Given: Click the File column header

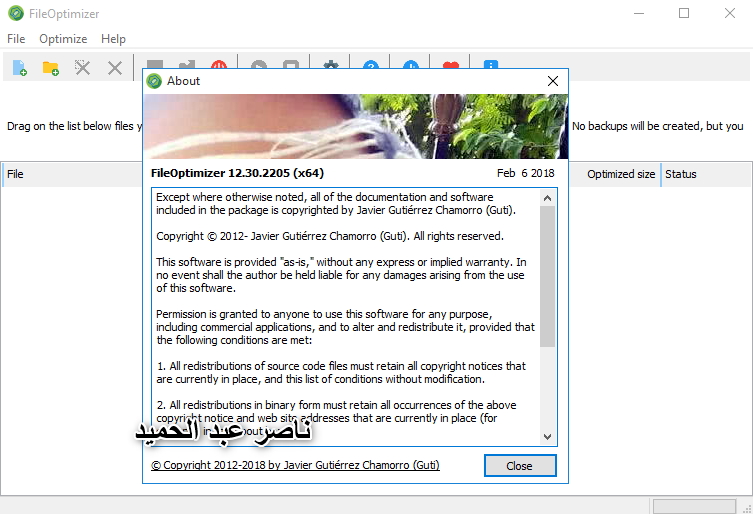Looking at the screenshot, I should point(72,174).
